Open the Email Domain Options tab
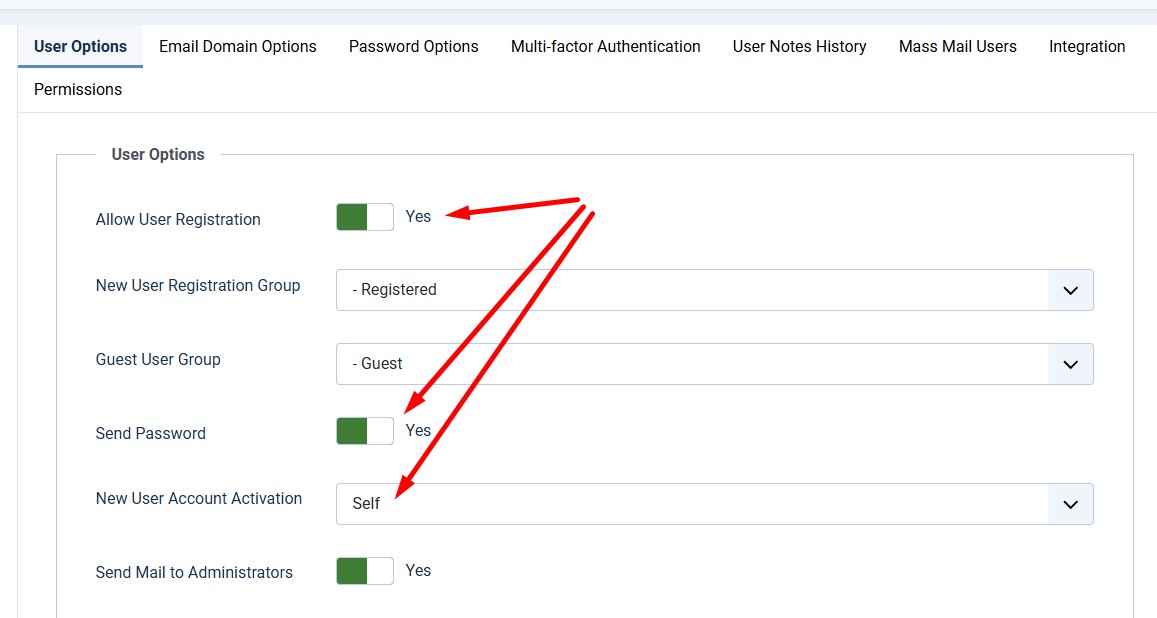 pyautogui.click(x=238, y=47)
